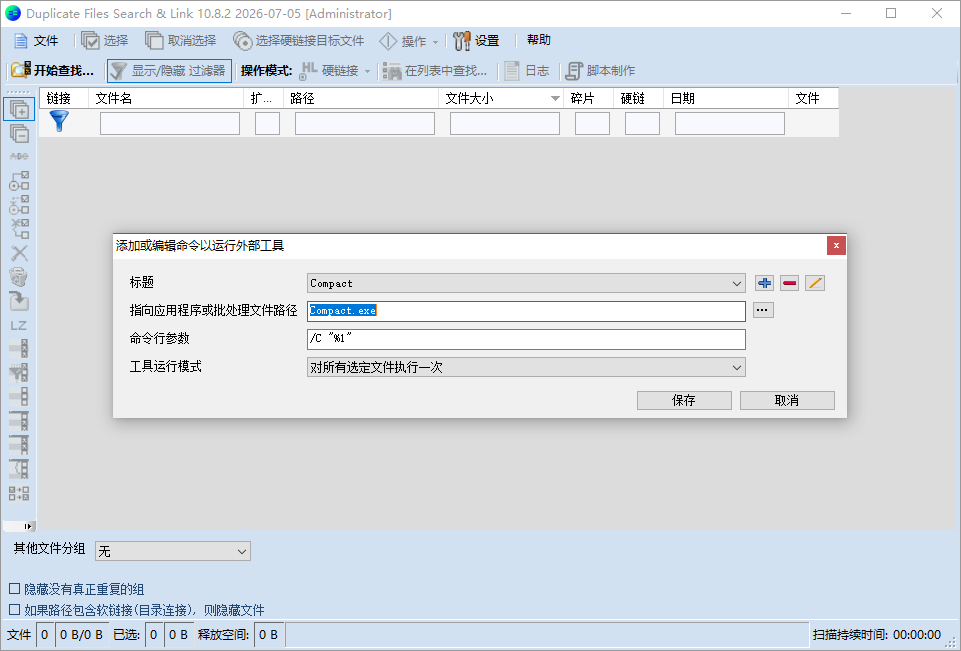Image resolution: width=961 pixels, height=651 pixels.
Task: Click the 取消 button
Action: point(787,400)
